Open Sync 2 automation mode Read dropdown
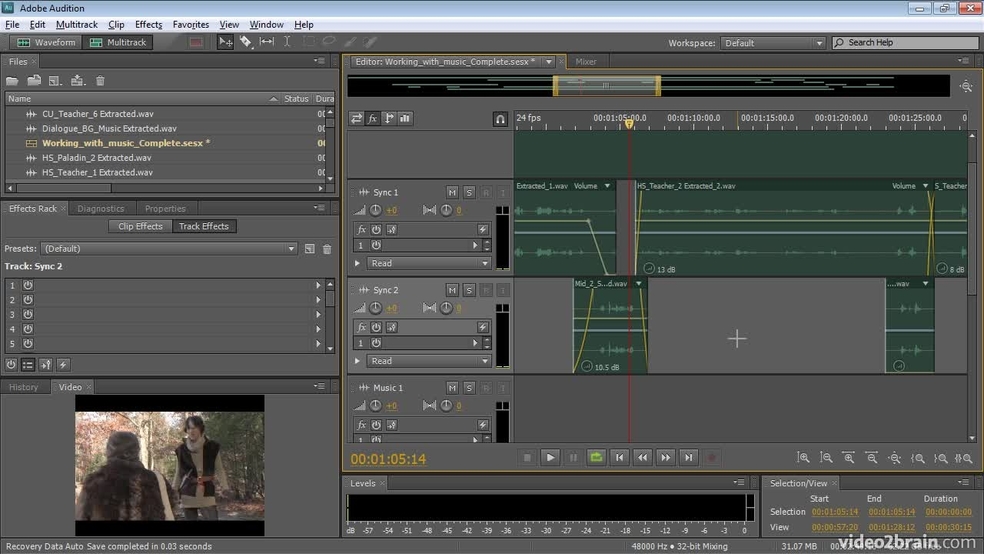Viewport: 984px width, 554px height. tap(429, 361)
